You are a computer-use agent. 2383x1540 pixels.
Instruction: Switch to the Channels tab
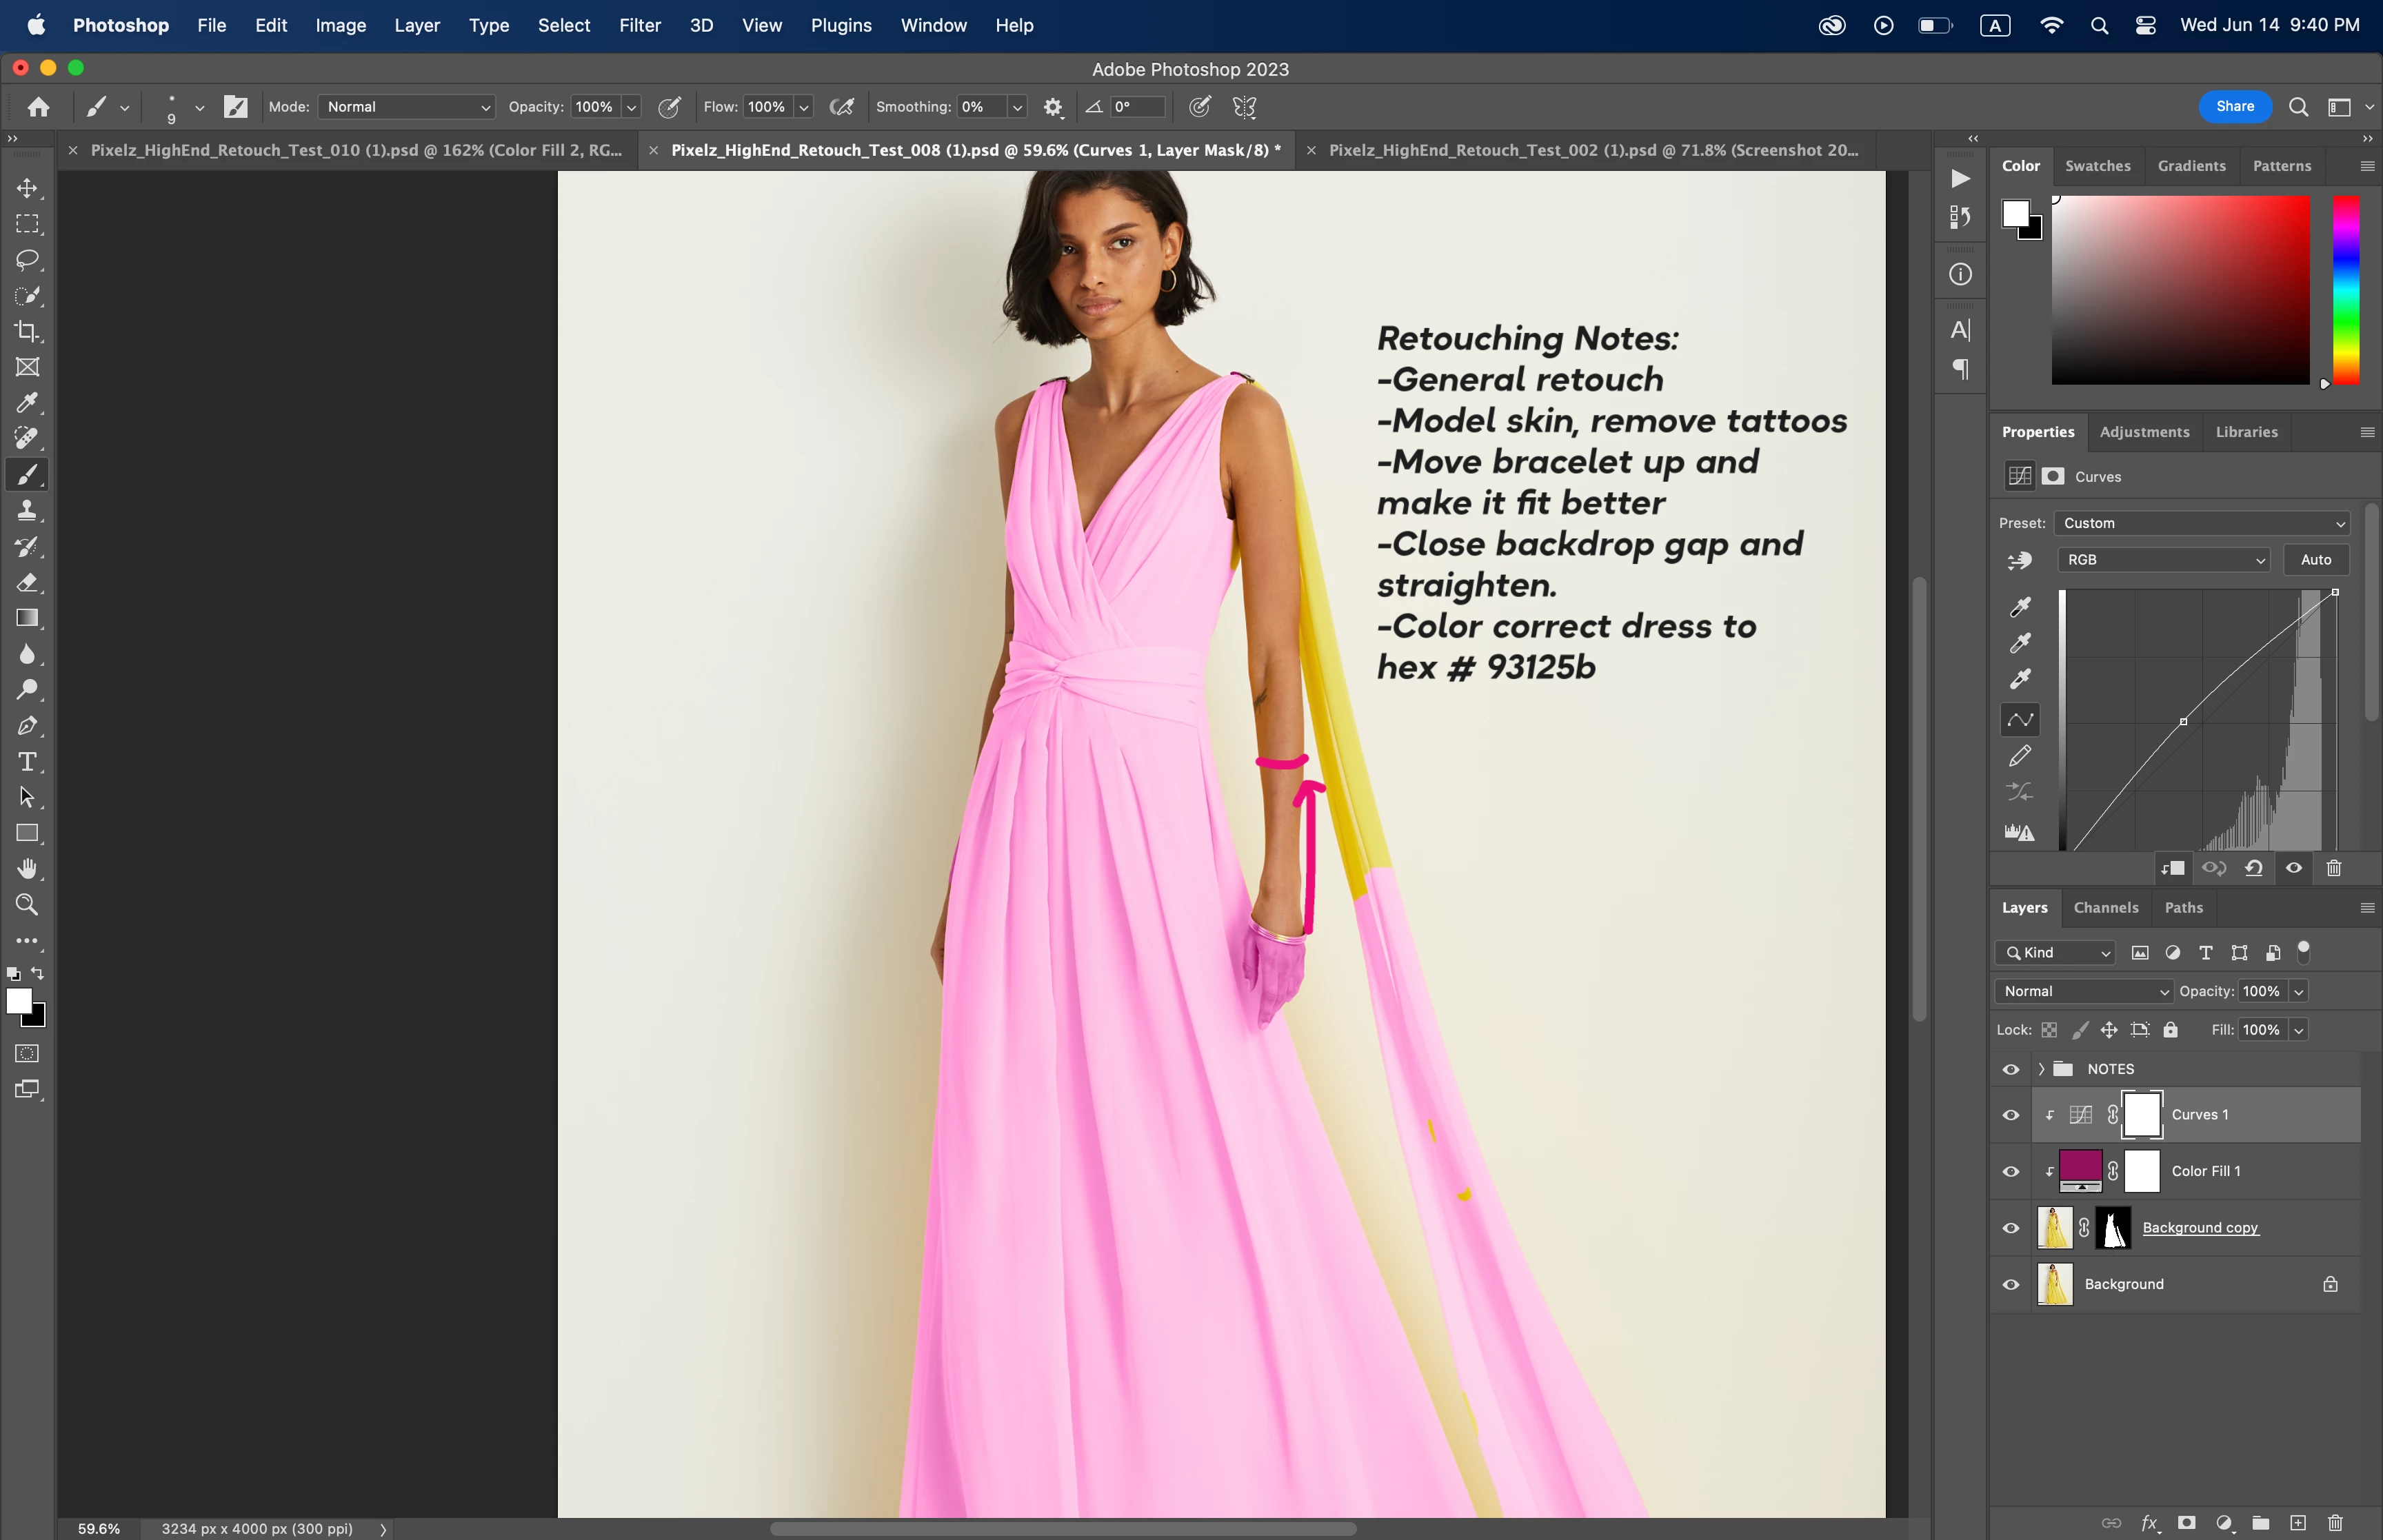pyautogui.click(x=2105, y=908)
